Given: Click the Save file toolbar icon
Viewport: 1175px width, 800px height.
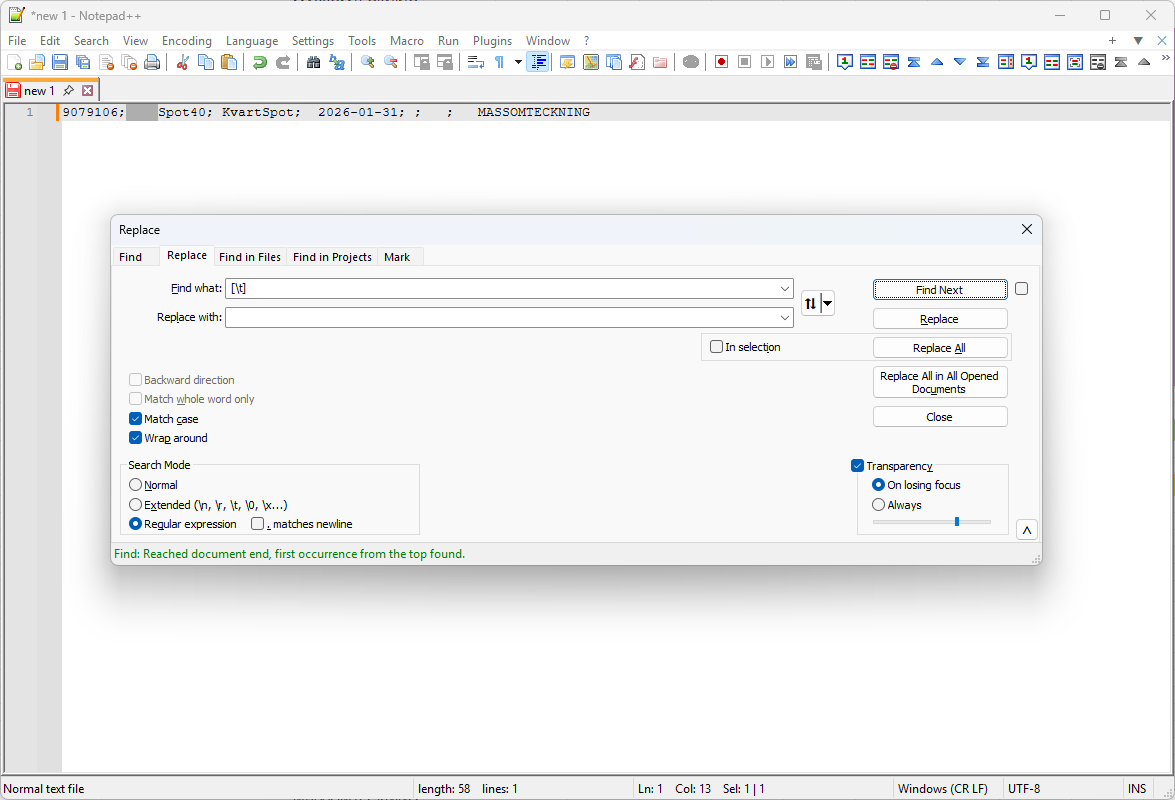Looking at the screenshot, I should point(60,62).
